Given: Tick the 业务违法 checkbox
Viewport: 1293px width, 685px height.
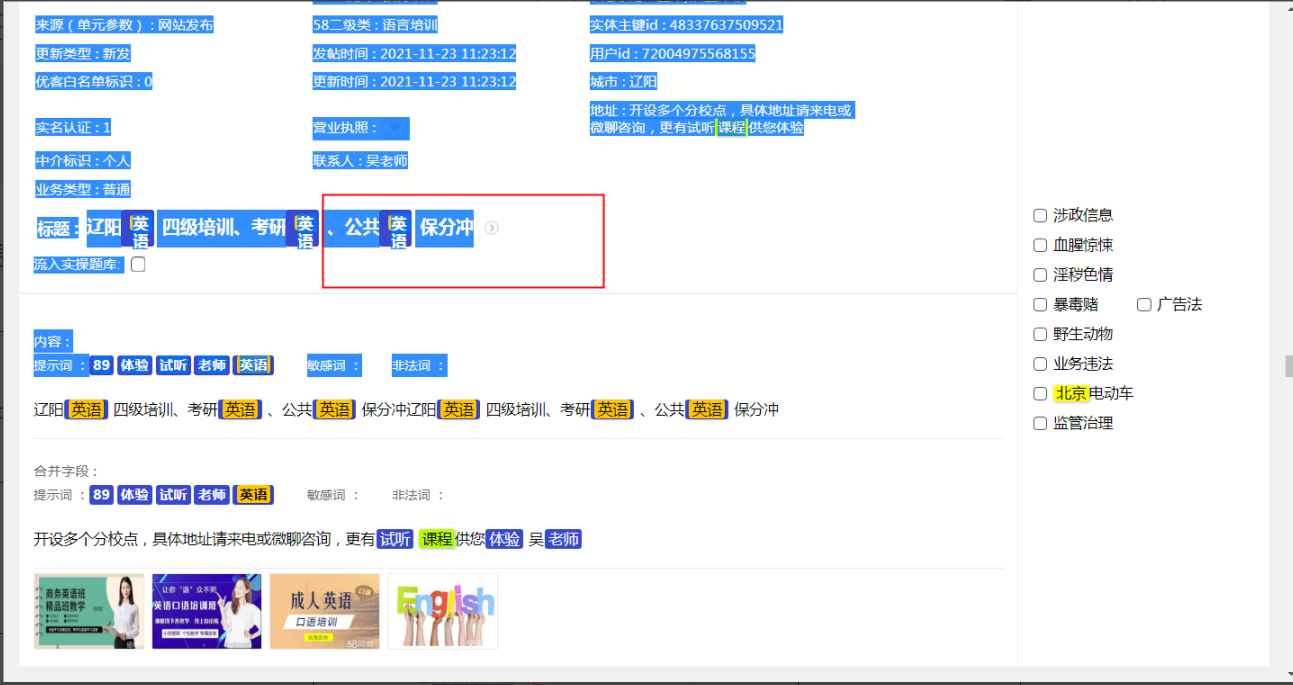Looking at the screenshot, I should tap(1040, 364).
